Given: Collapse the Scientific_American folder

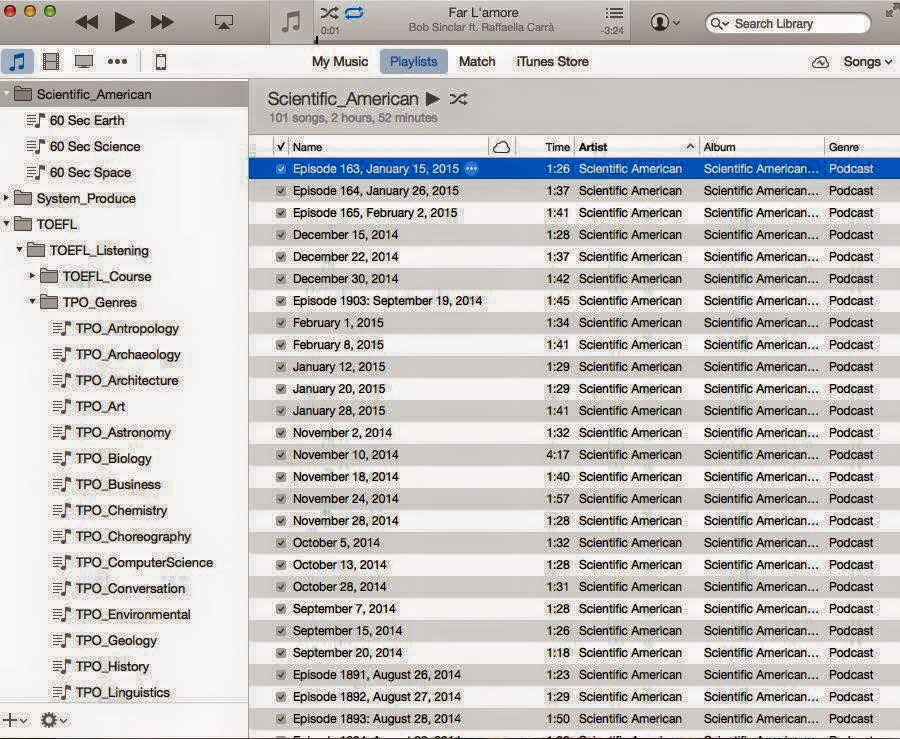Looking at the screenshot, I should [6, 94].
